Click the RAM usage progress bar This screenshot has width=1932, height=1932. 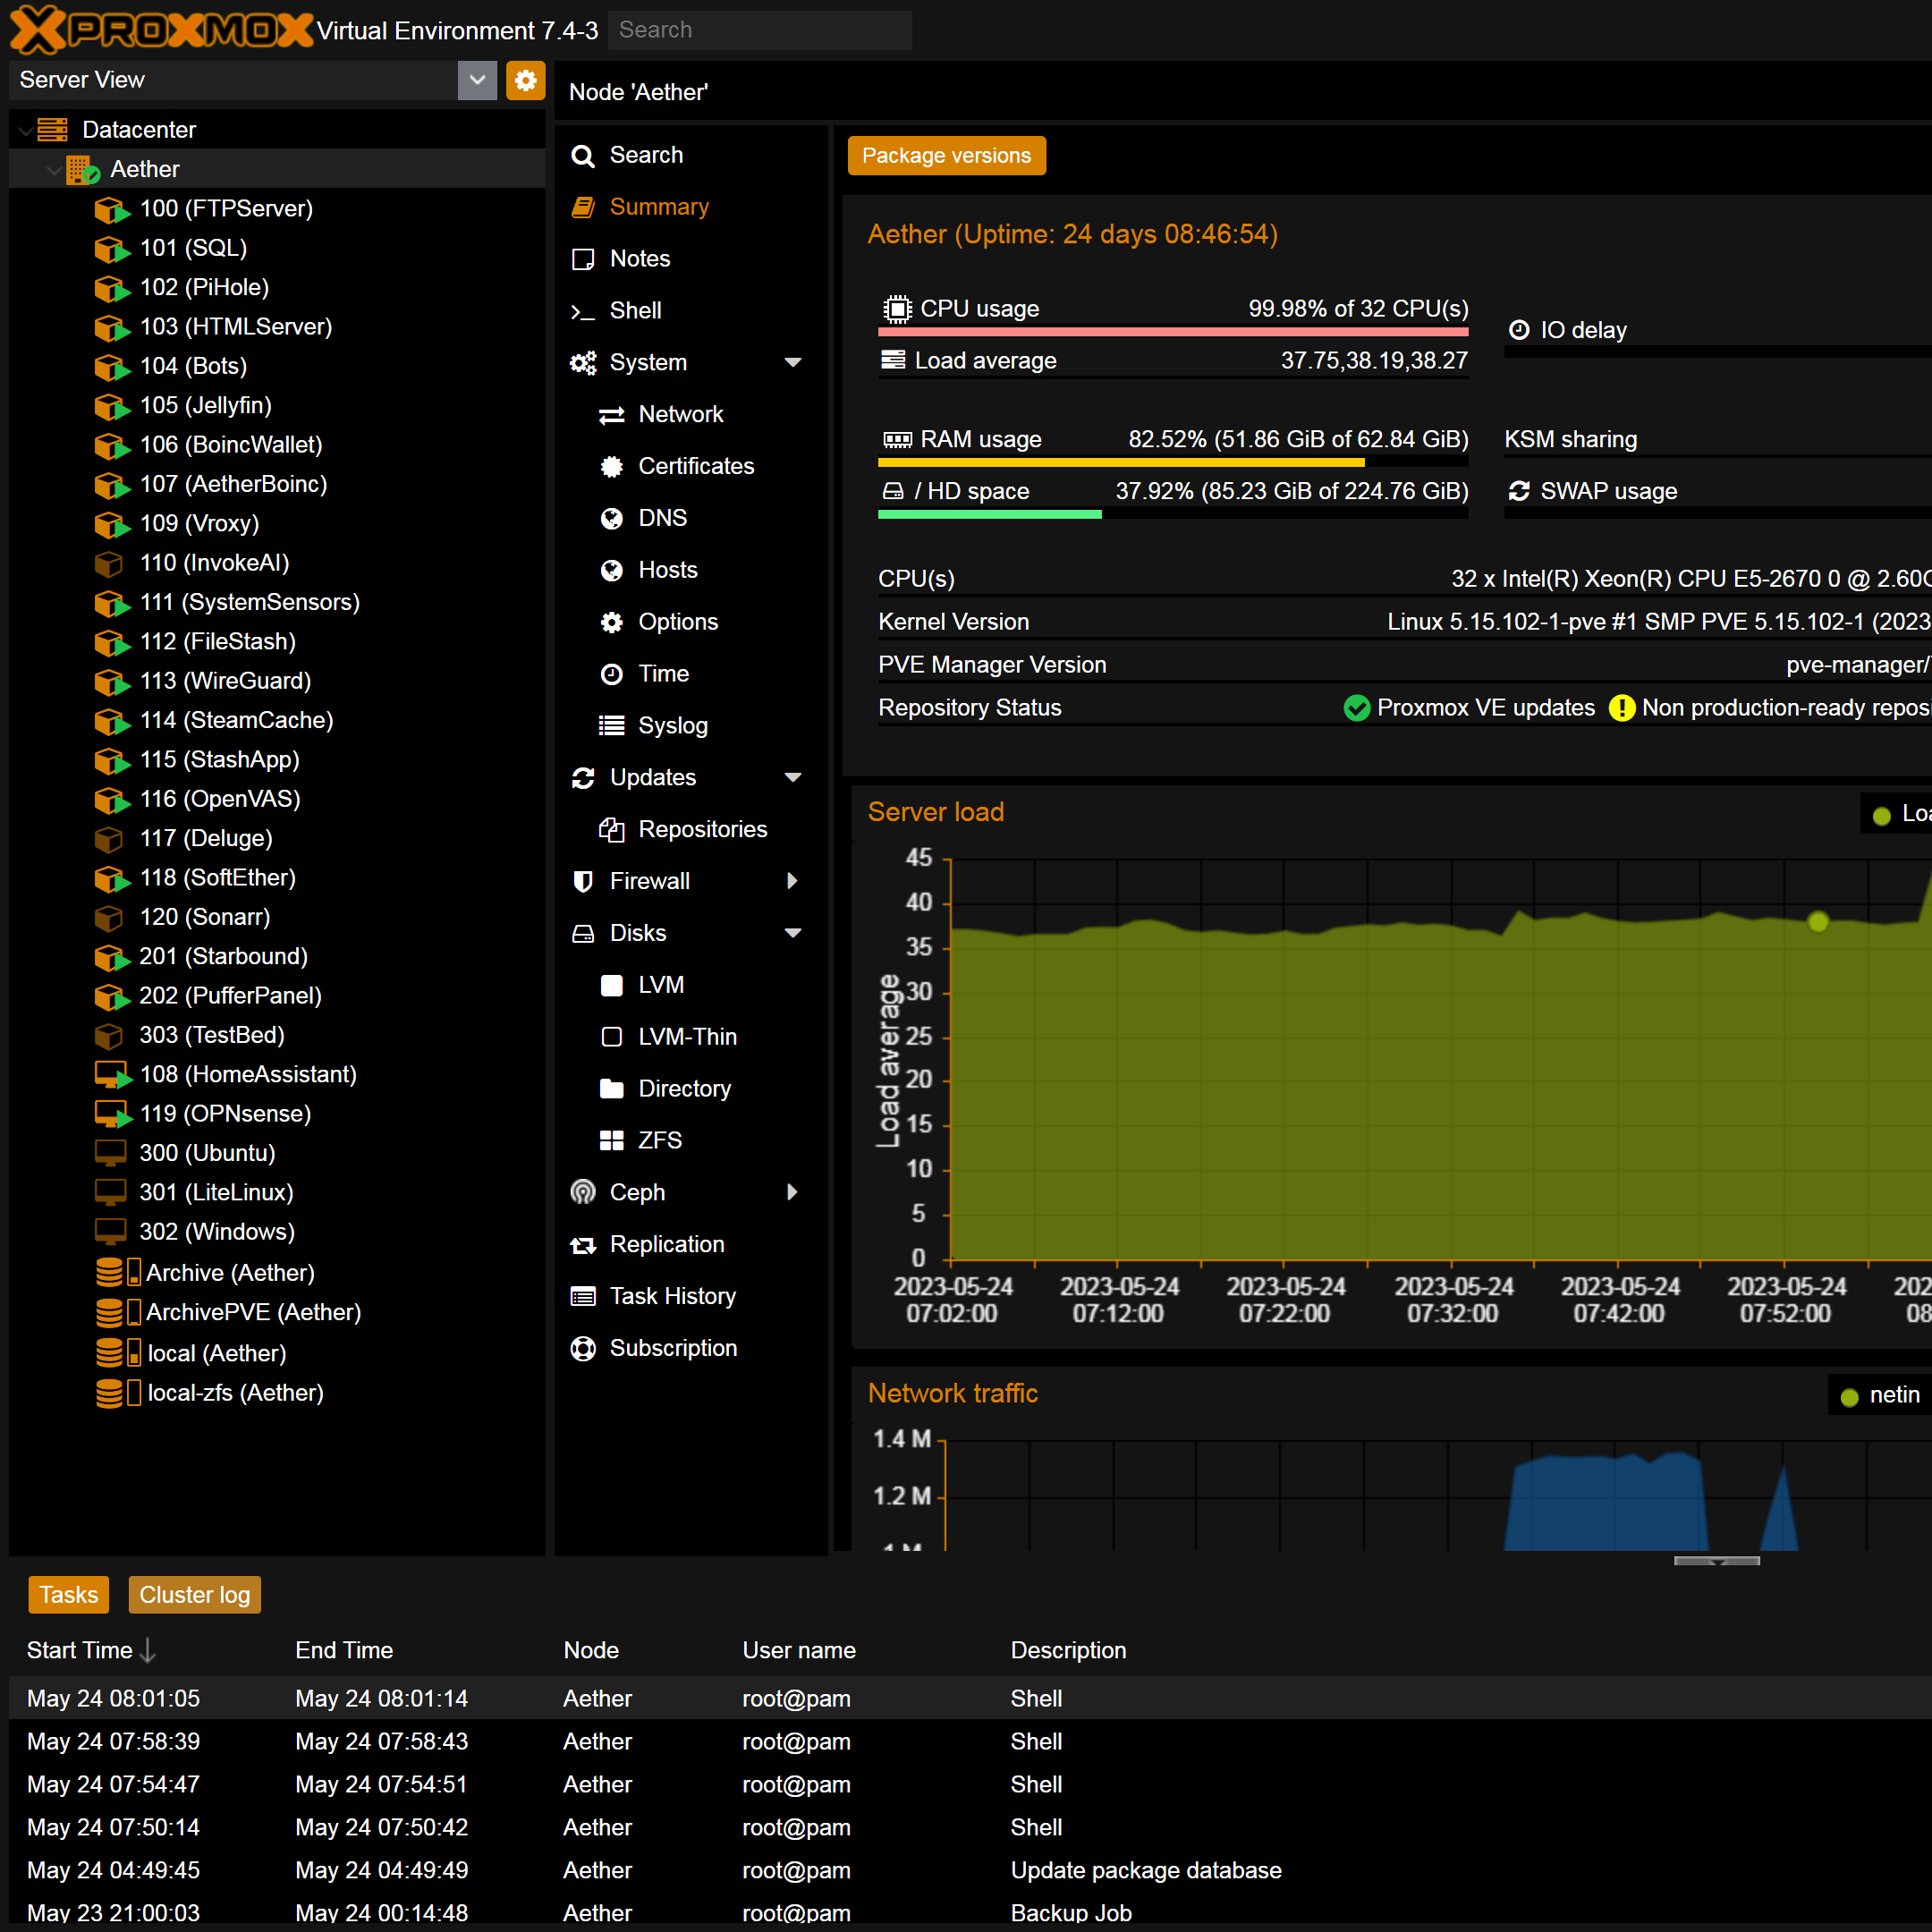click(x=1173, y=462)
